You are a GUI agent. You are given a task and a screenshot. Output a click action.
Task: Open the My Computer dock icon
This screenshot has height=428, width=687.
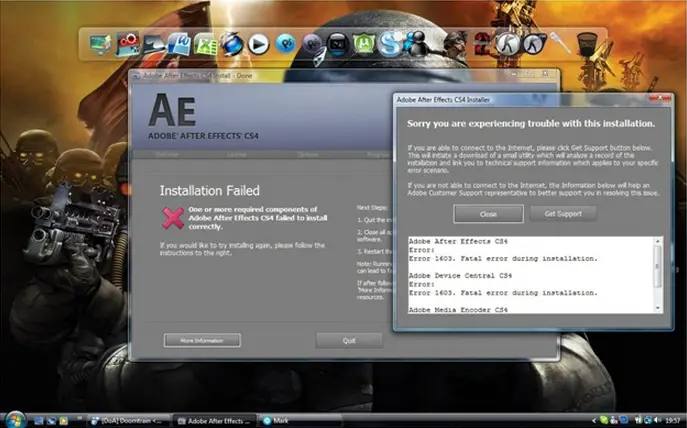point(101,45)
